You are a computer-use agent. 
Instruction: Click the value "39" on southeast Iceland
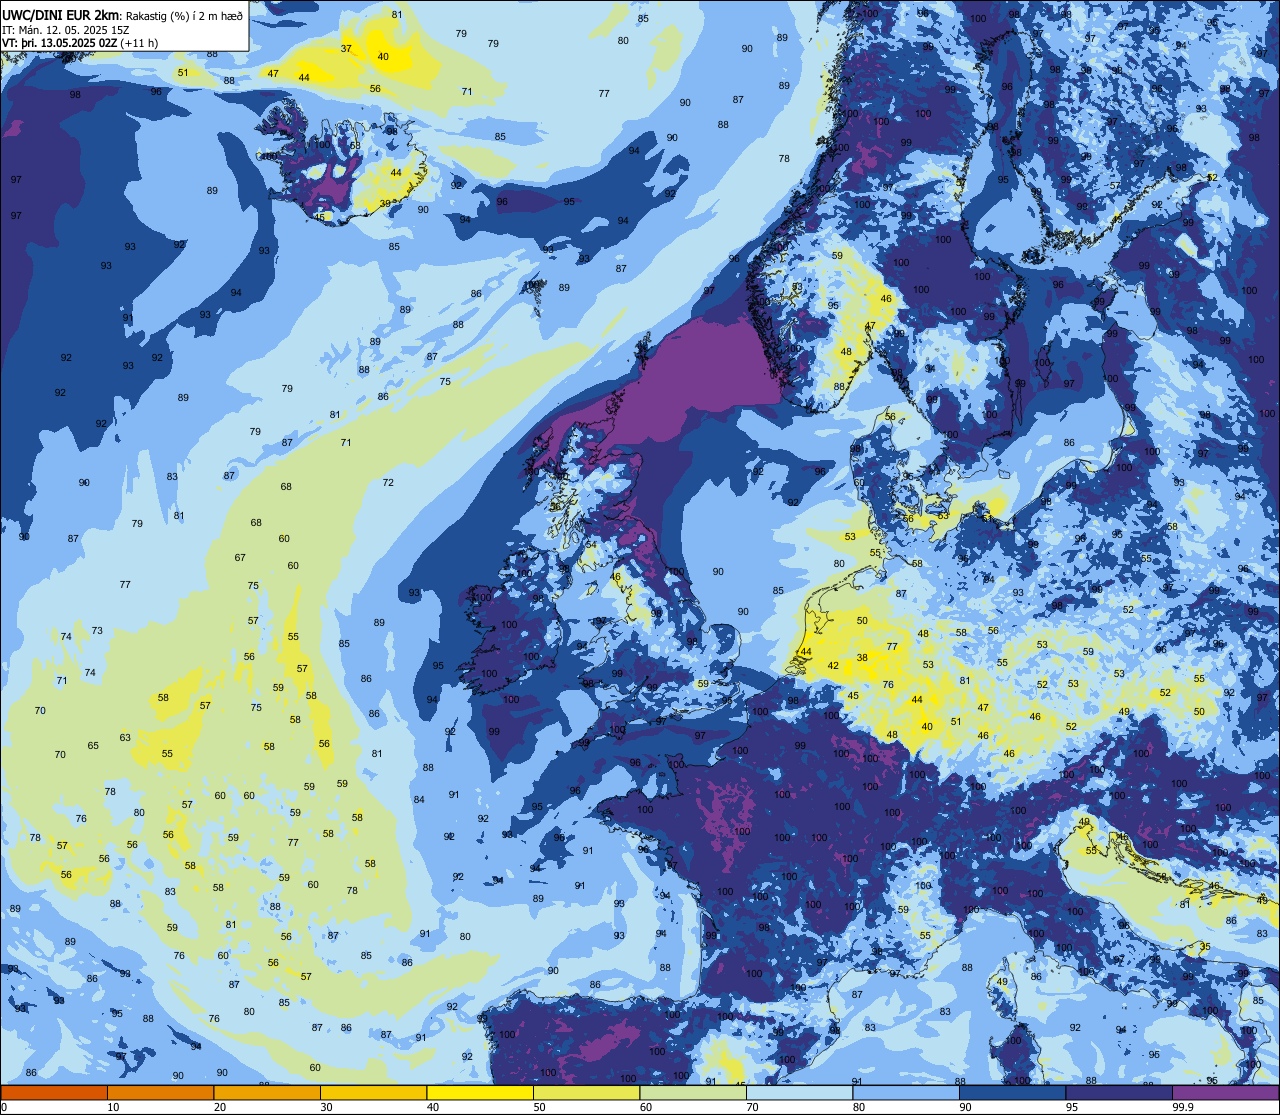(386, 203)
